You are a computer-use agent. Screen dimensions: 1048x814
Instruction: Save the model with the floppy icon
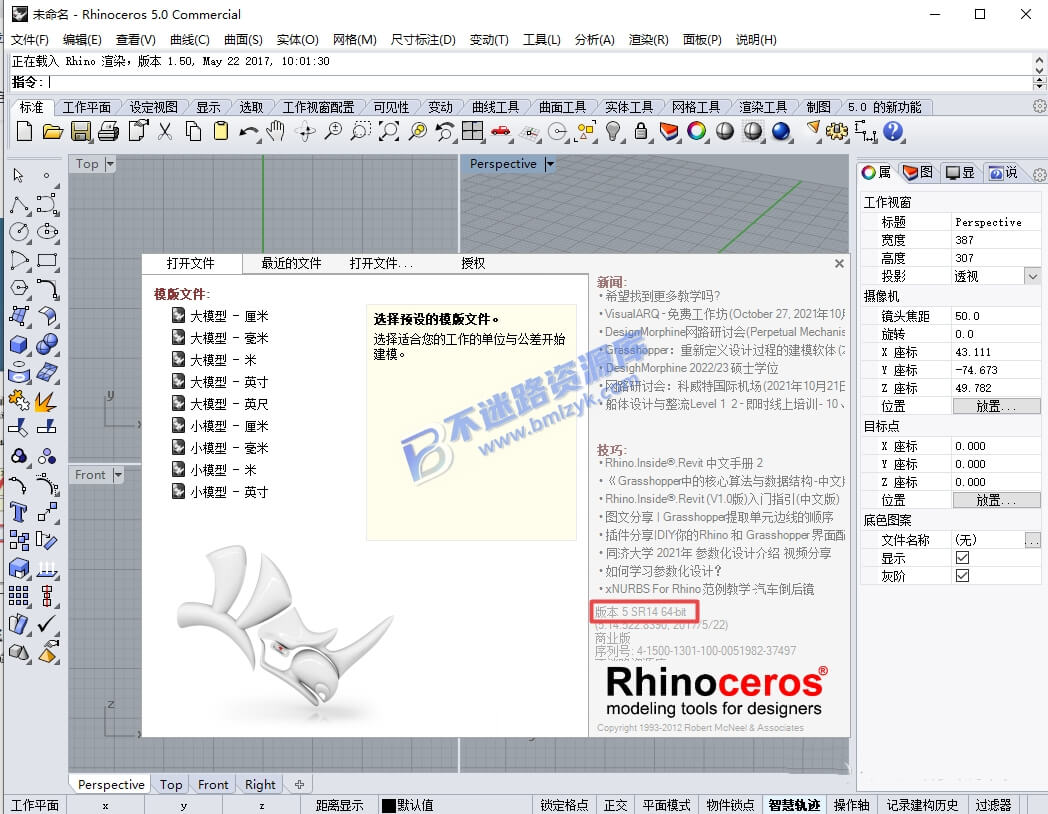coord(81,131)
